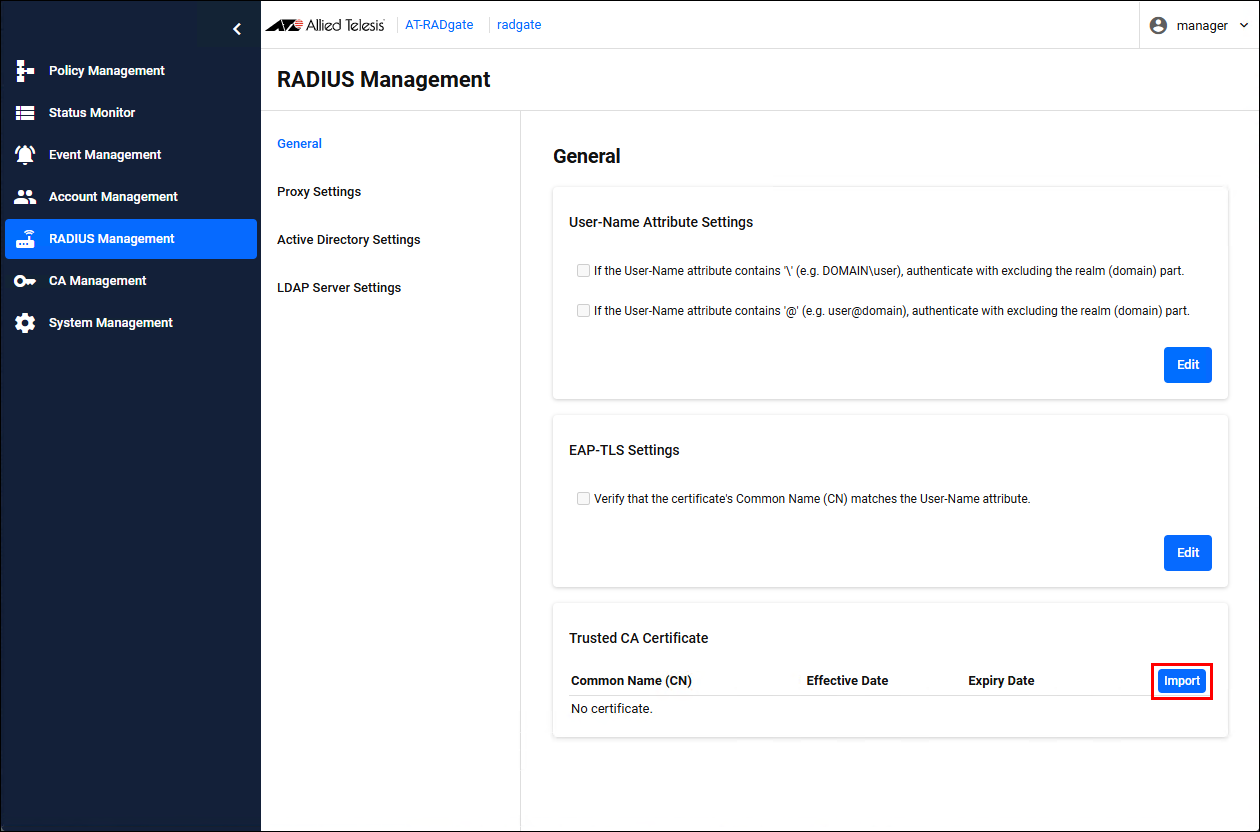Image resolution: width=1260 pixels, height=832 pixels.
Task: Open LDAP Server Settings tab
Action: pos(339,288)
